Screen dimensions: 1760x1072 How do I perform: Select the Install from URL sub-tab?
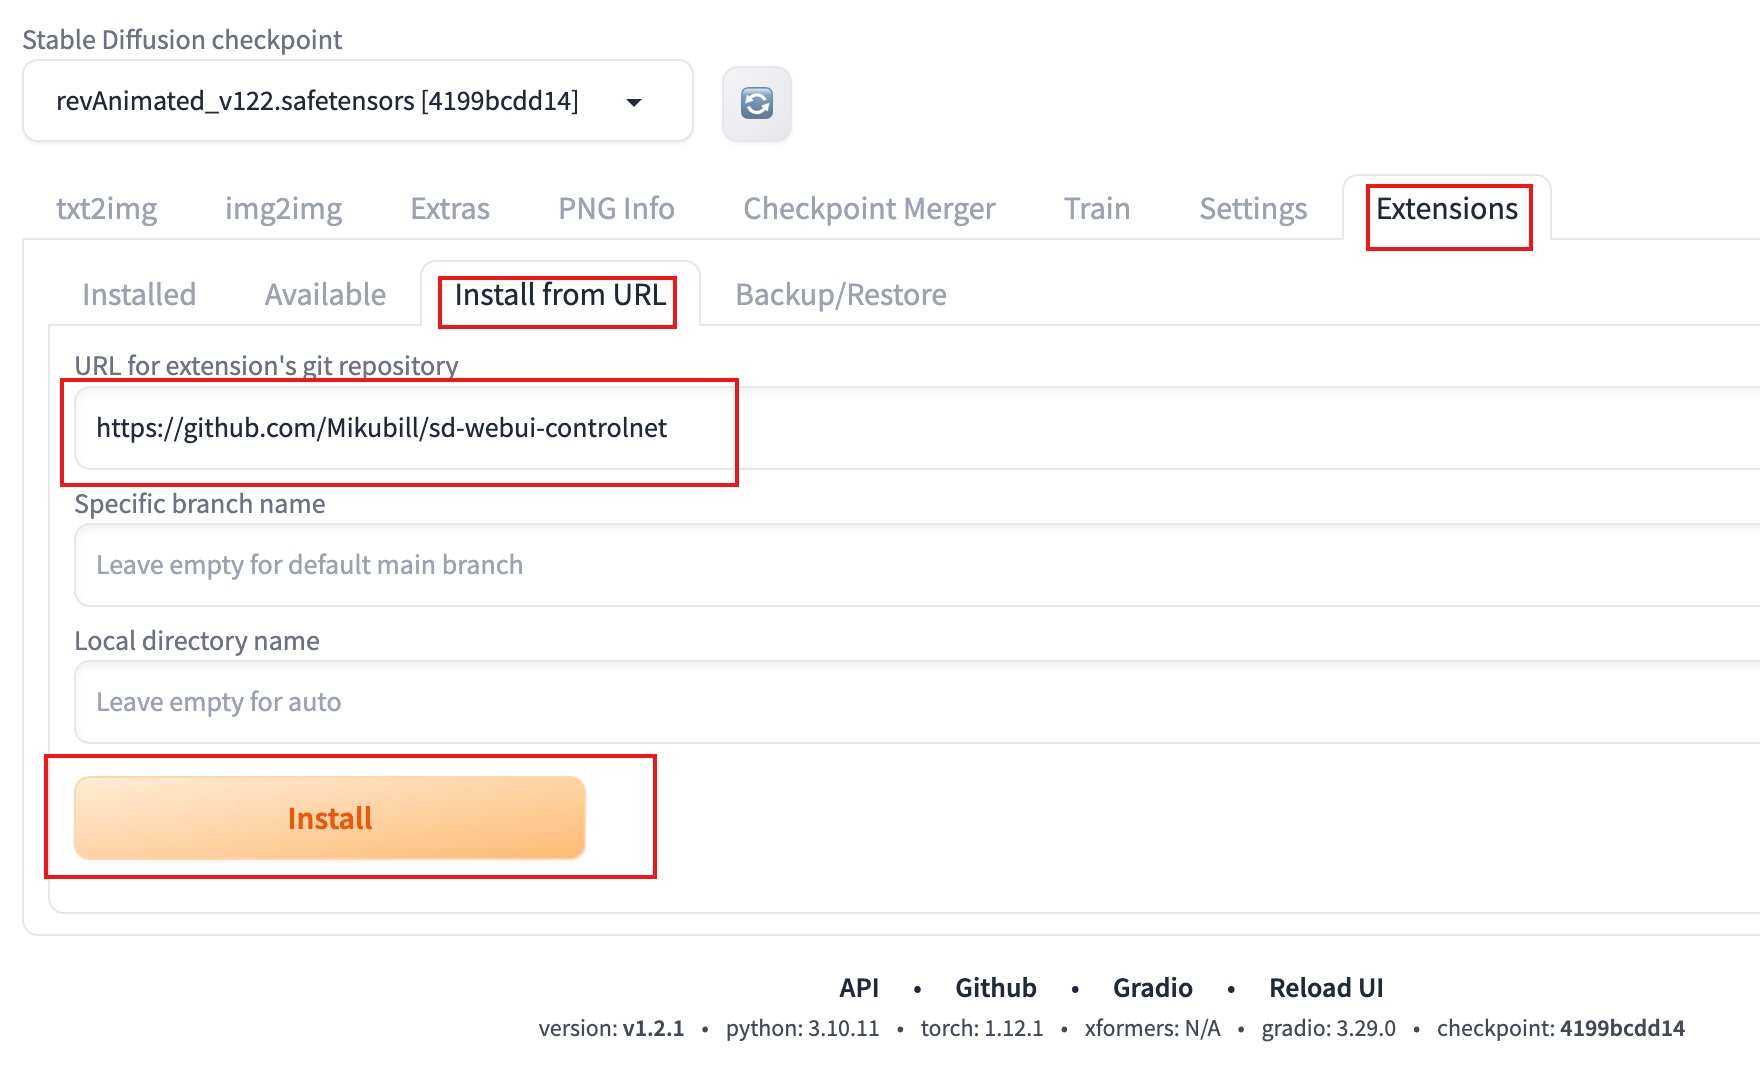click(x=560, y=294)
